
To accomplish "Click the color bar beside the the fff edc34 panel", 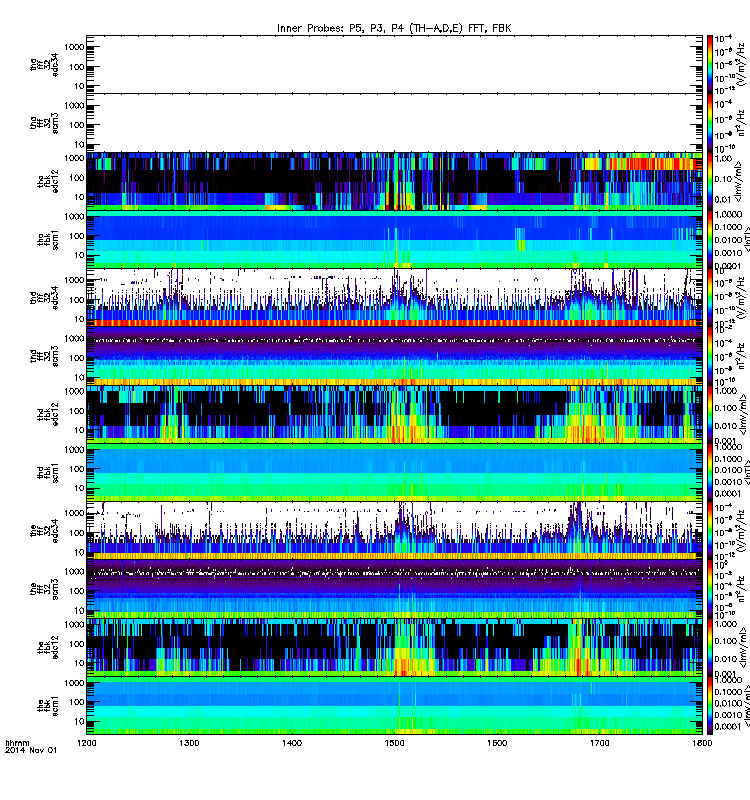I will (x=710, y=530).
